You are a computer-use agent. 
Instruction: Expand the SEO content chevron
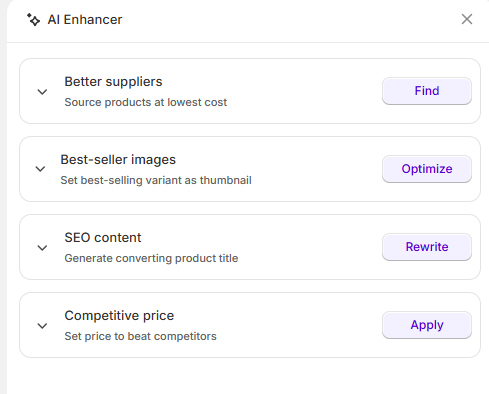42,248
